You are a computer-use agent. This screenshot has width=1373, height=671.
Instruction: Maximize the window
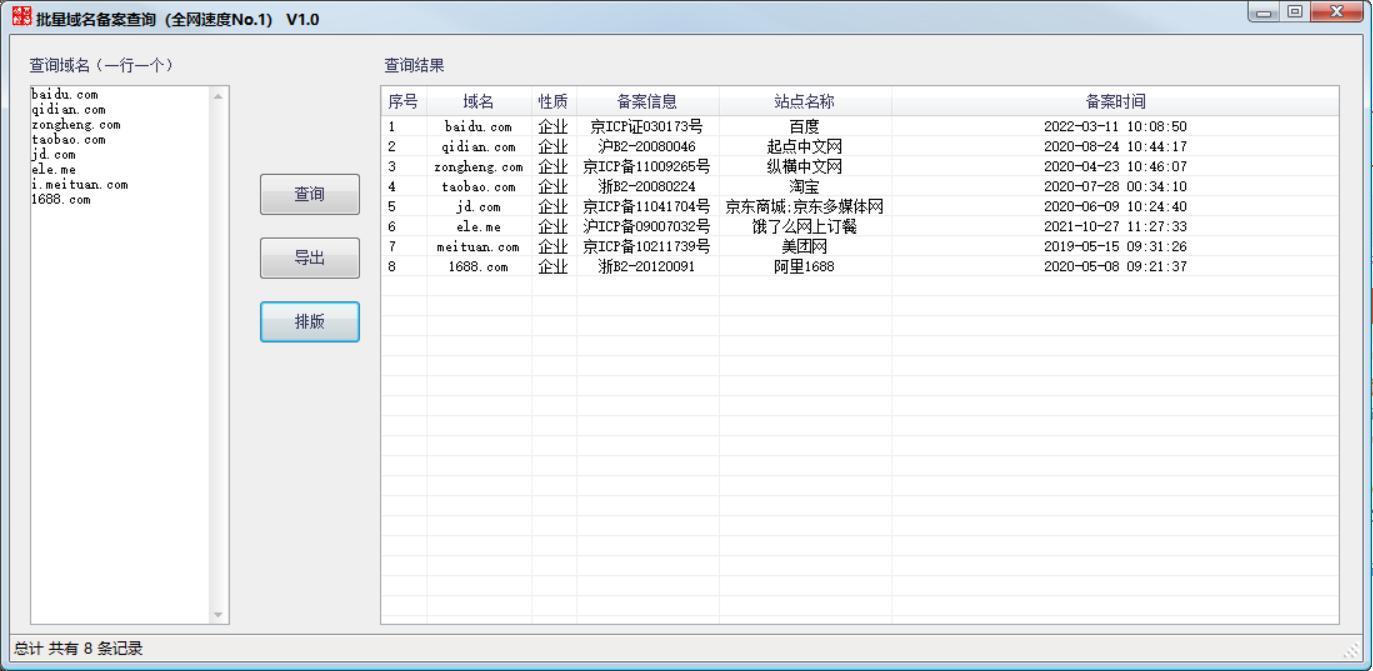click(x=1295, y=12)
